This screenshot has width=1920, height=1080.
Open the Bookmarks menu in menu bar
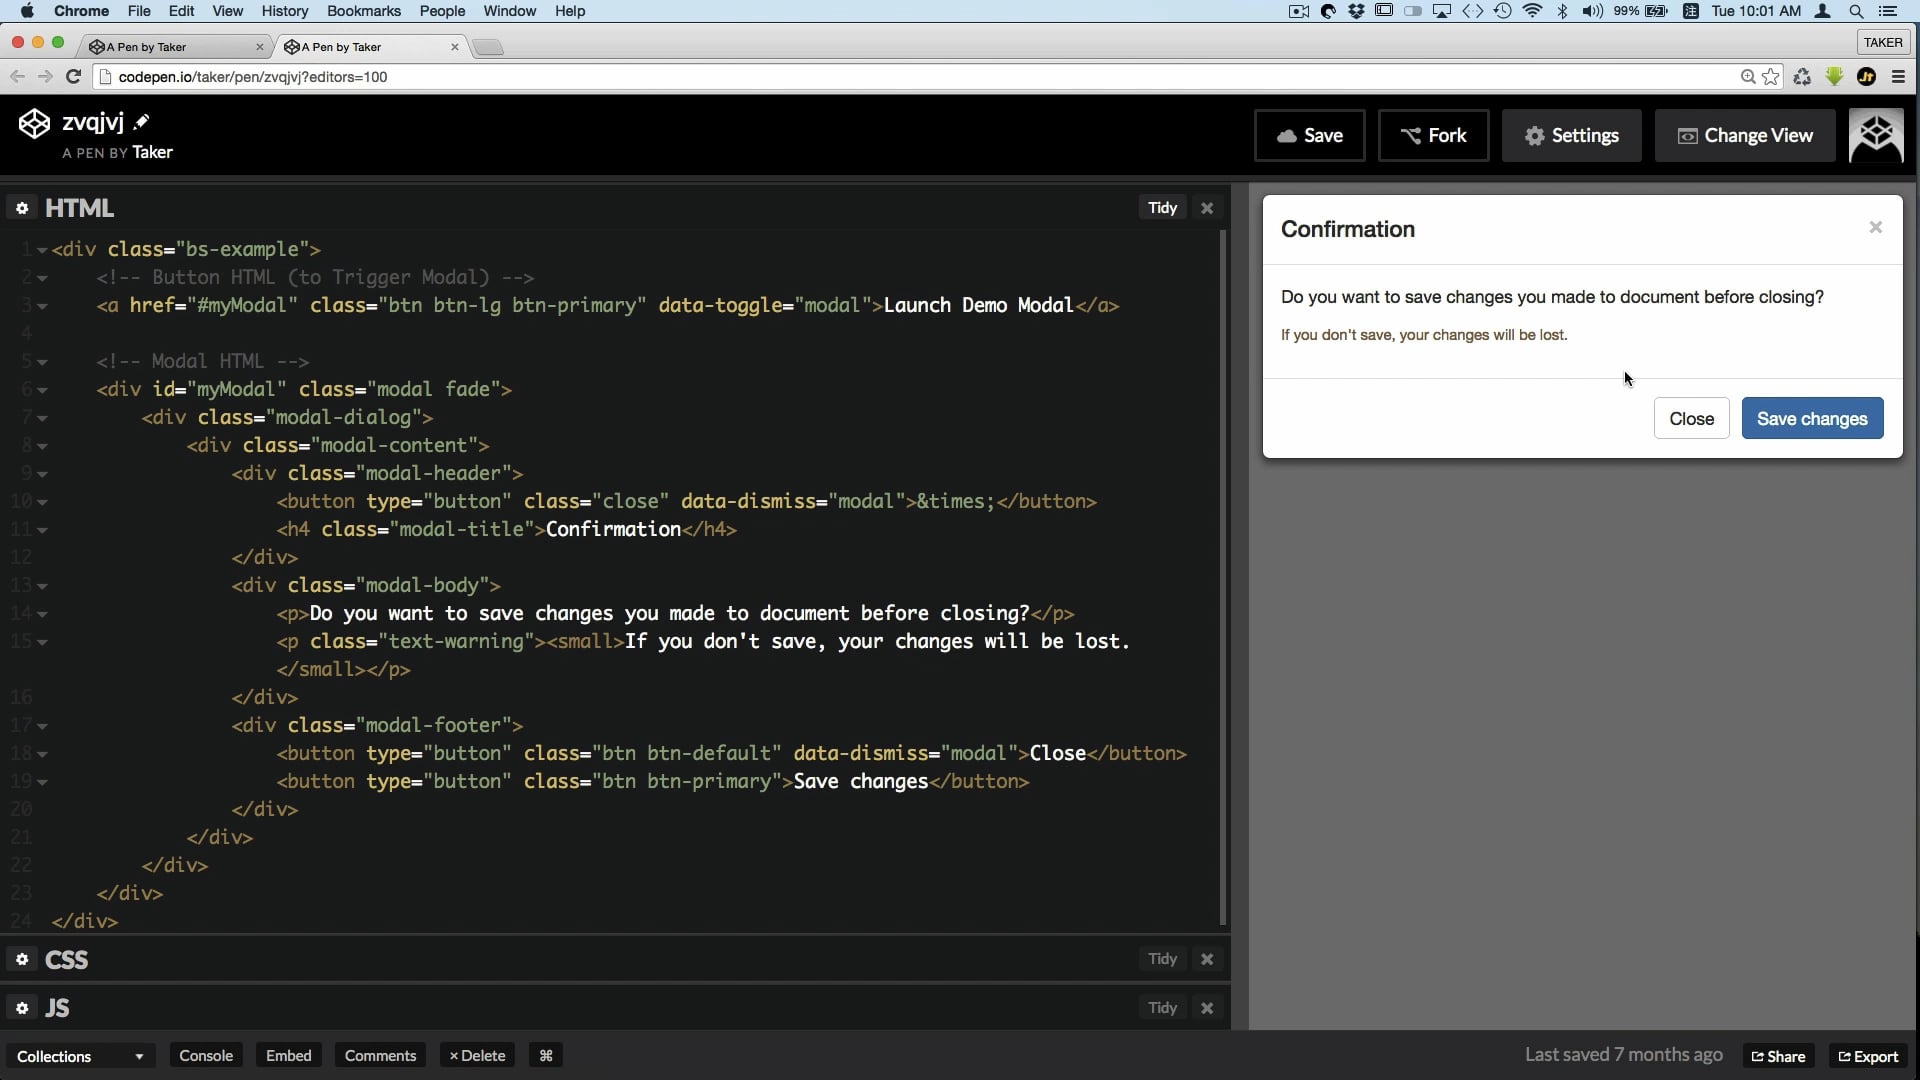363,11
